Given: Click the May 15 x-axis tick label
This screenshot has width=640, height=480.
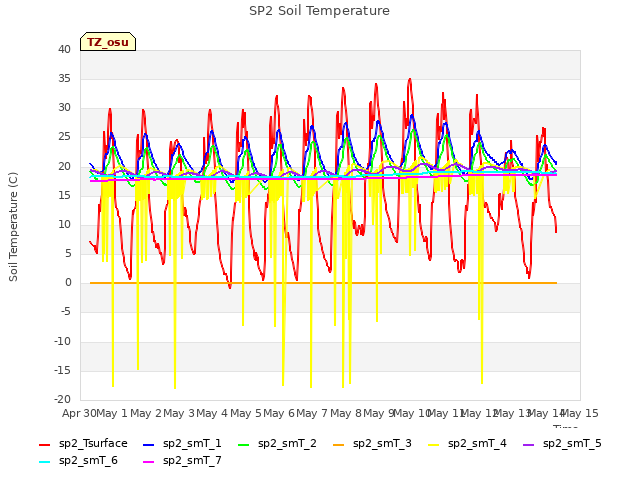Looking at the screenshot, I should pyautogui.click(x=580, y=413).
